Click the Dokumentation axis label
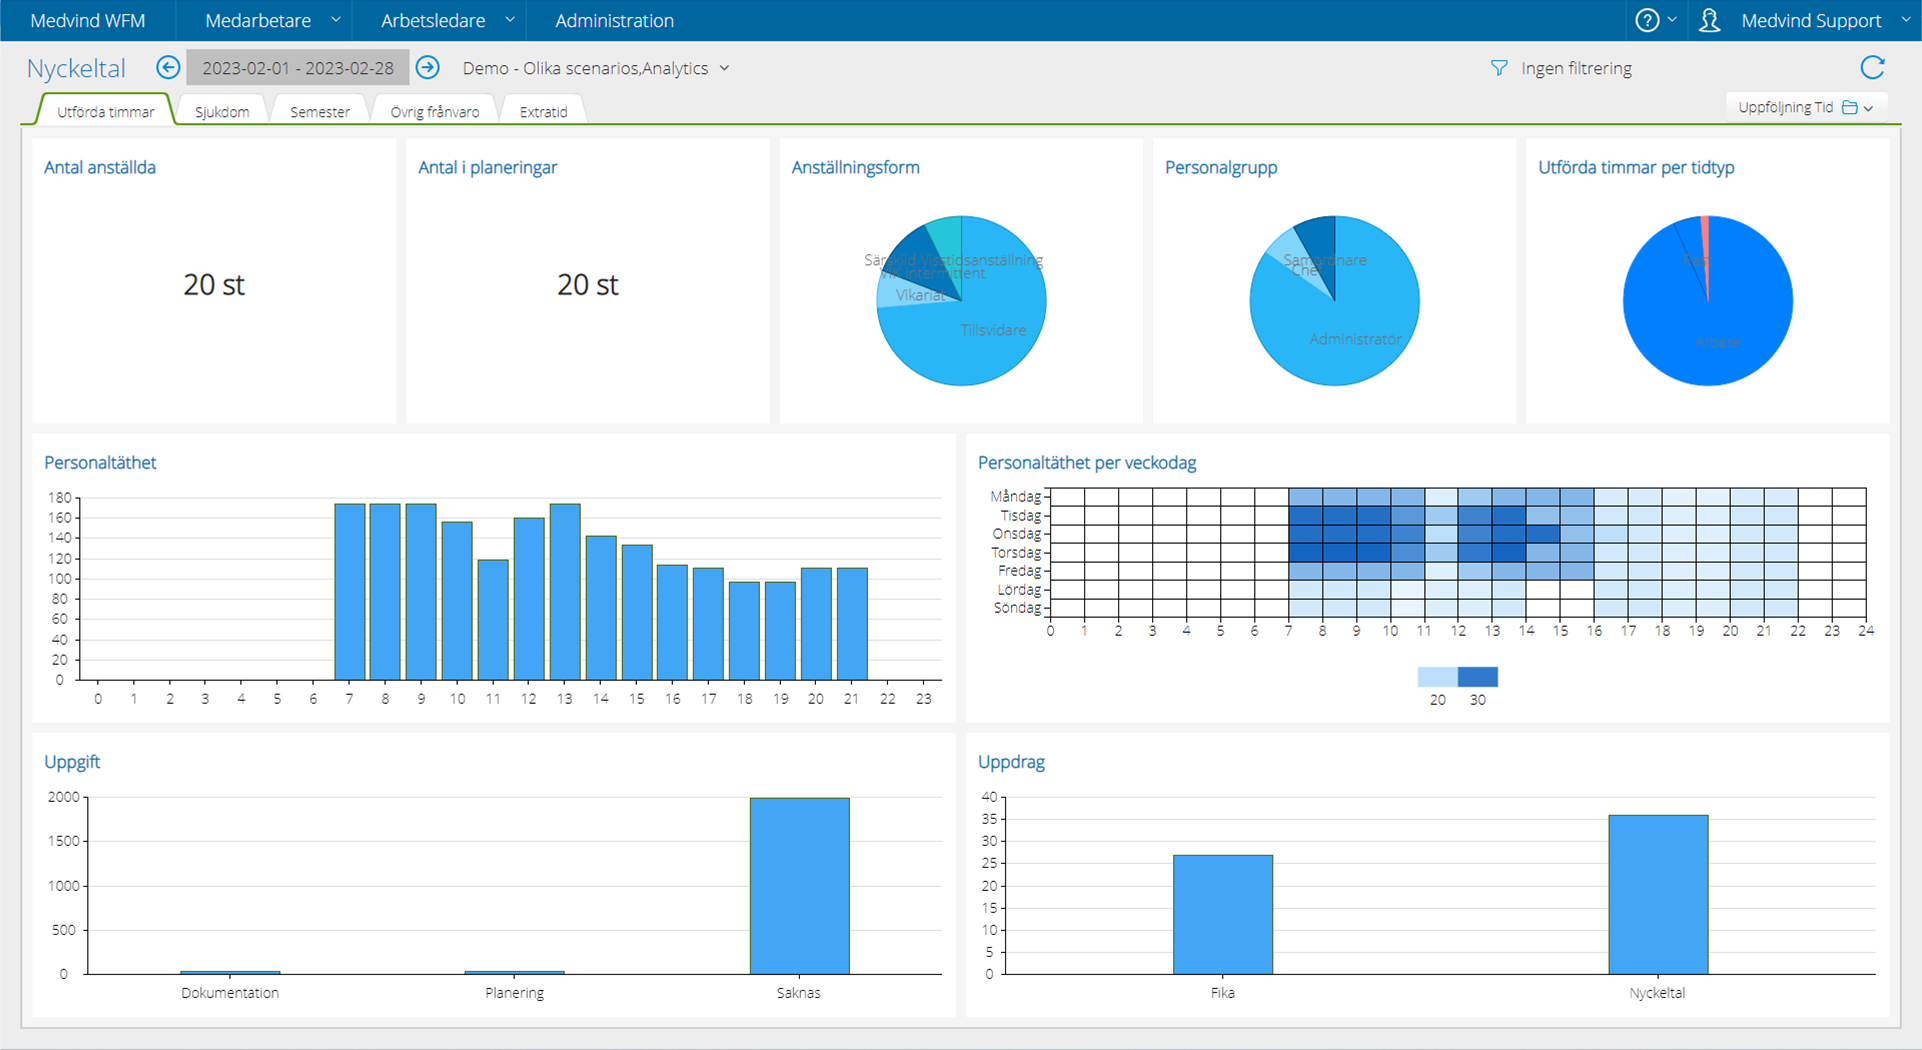The width and height of the screenshot is (1922, 1050). (230, 993)
